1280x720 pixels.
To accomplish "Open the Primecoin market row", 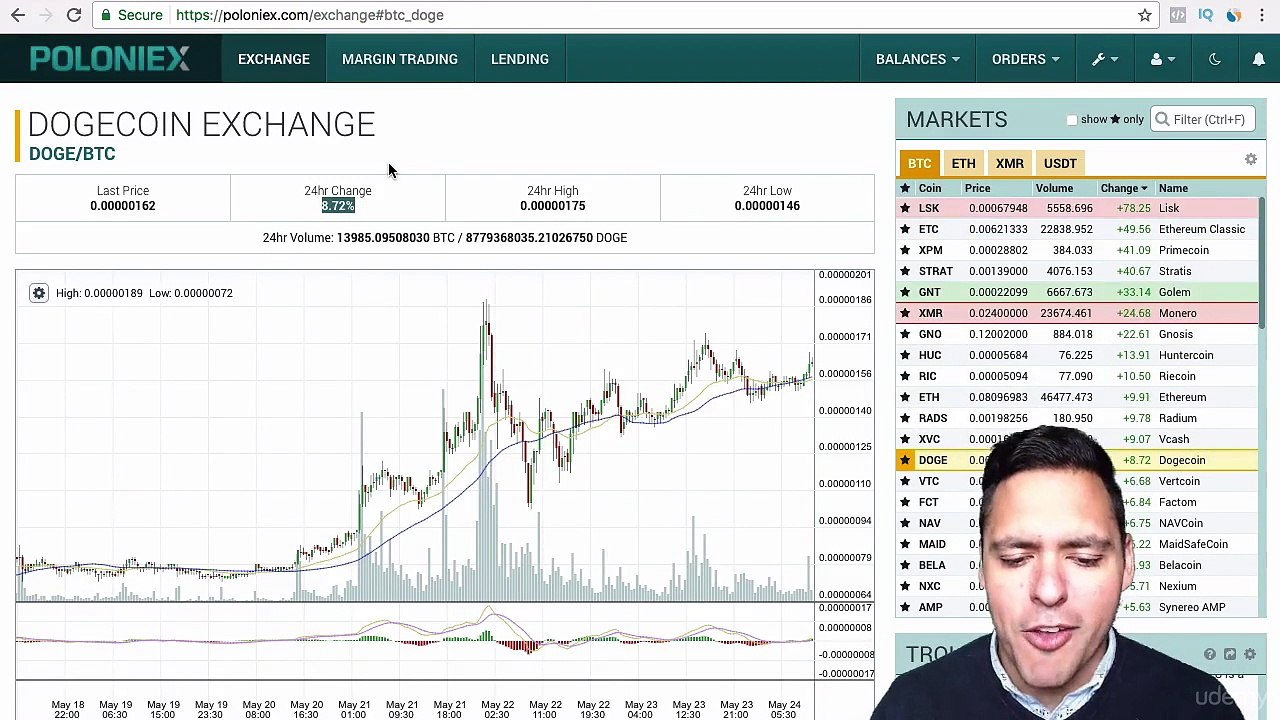I will (x=1076, y=250).
